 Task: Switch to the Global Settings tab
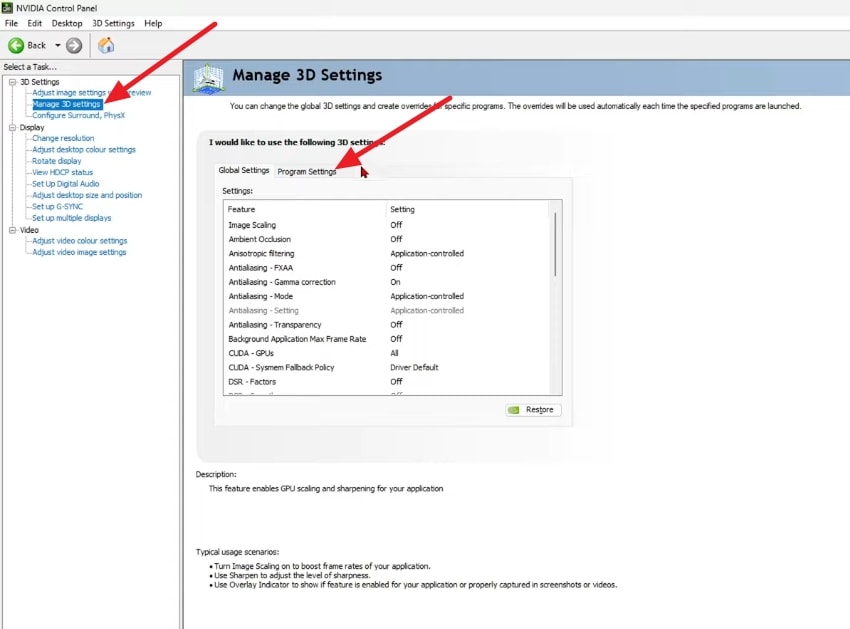[x=244, y=170]
